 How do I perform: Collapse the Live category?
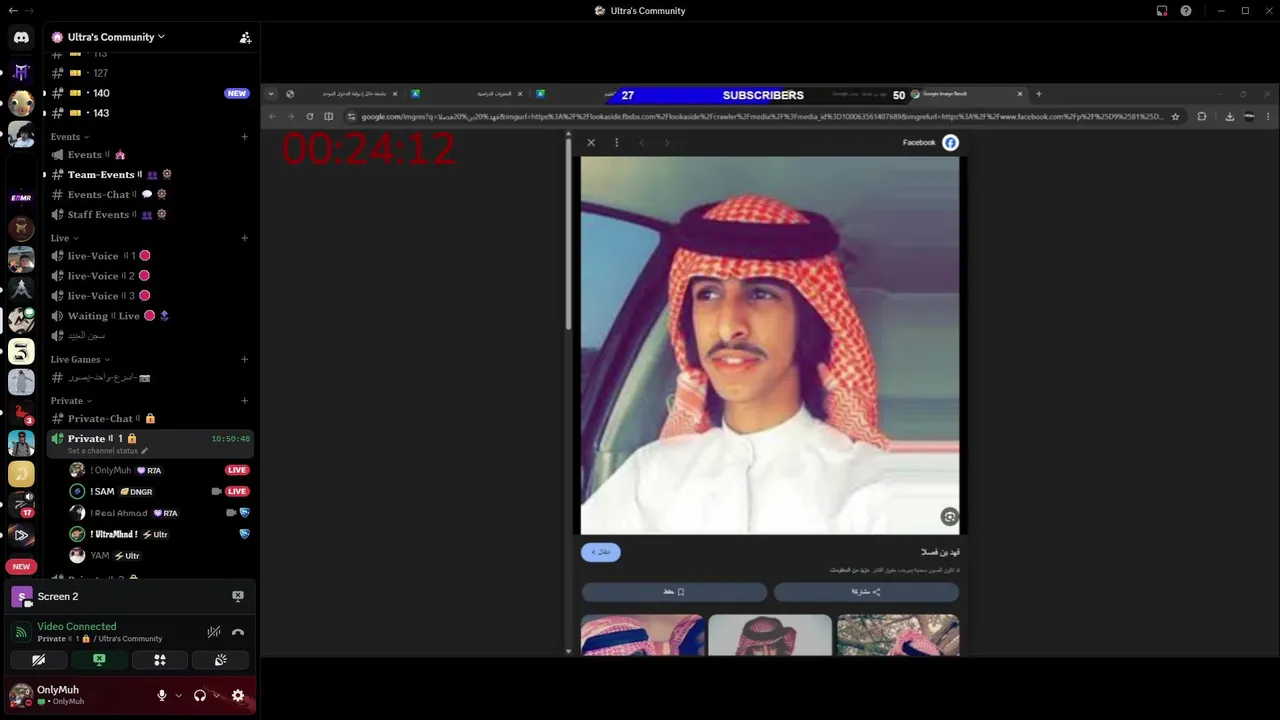coord(64,238)
